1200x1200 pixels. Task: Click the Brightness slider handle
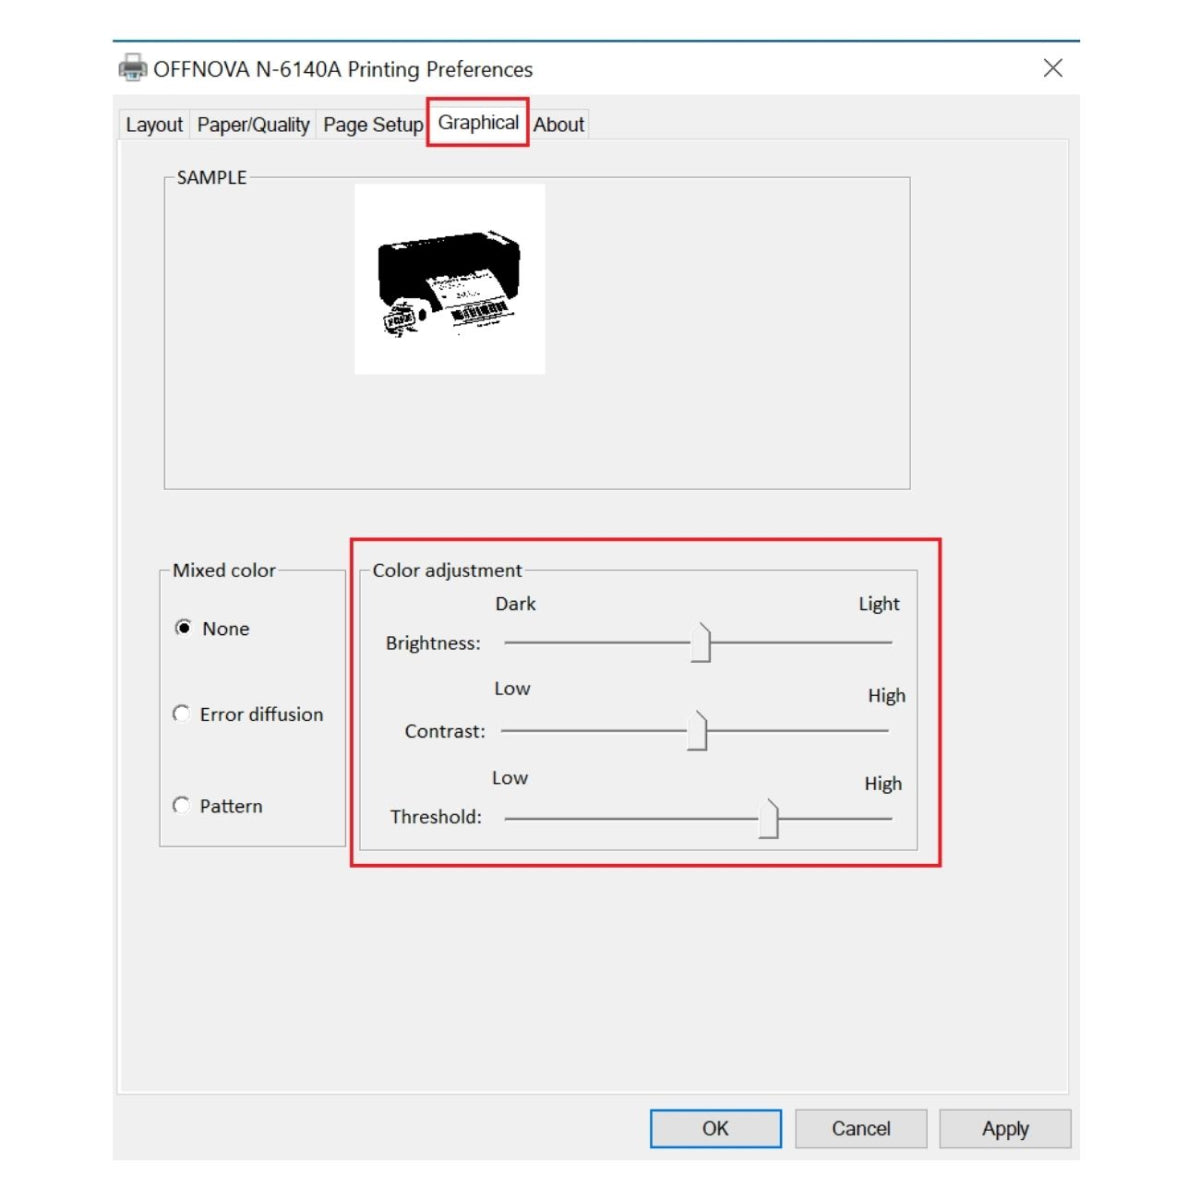[x=701, y=643]
